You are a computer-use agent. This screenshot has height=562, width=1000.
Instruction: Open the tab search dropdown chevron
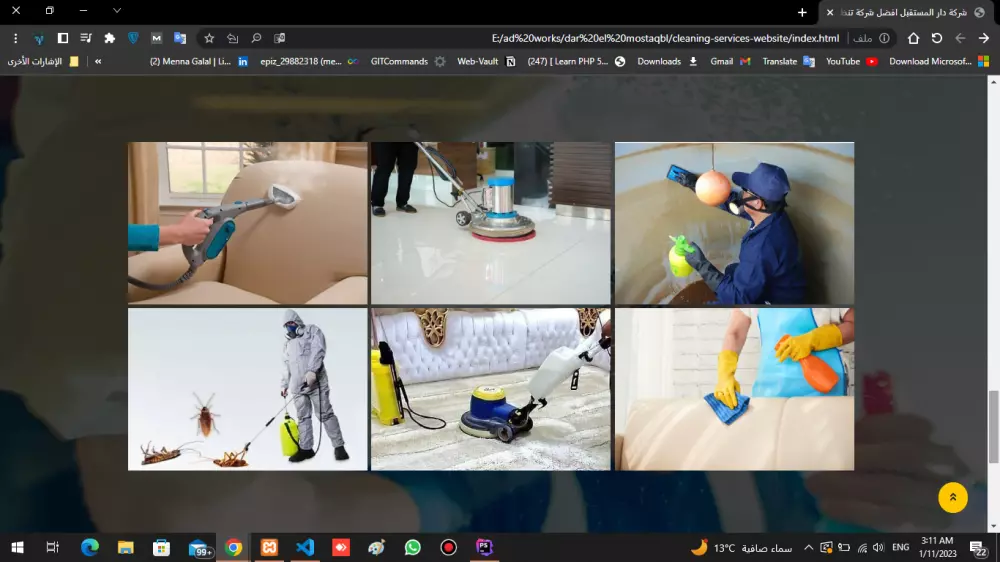click(x=117, y=11)
